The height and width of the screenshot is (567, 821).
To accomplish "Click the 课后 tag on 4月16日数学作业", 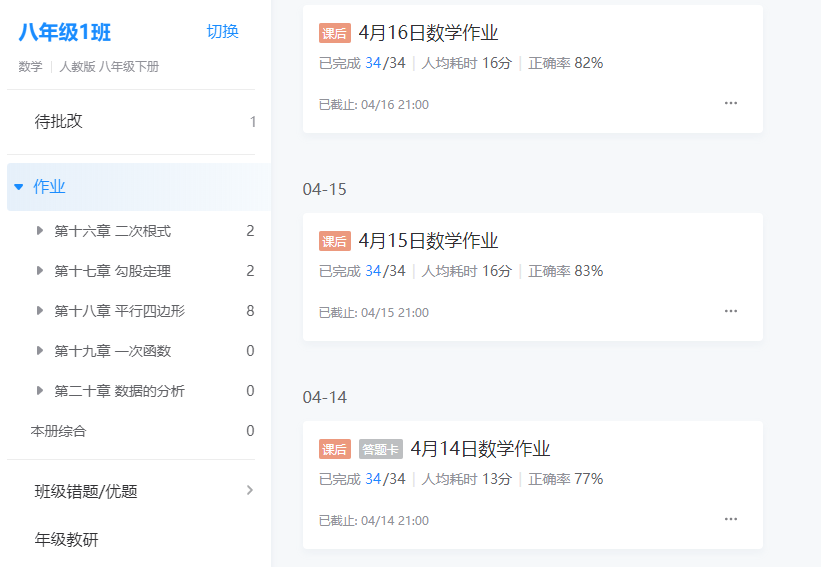I will (x=335, y=33).
